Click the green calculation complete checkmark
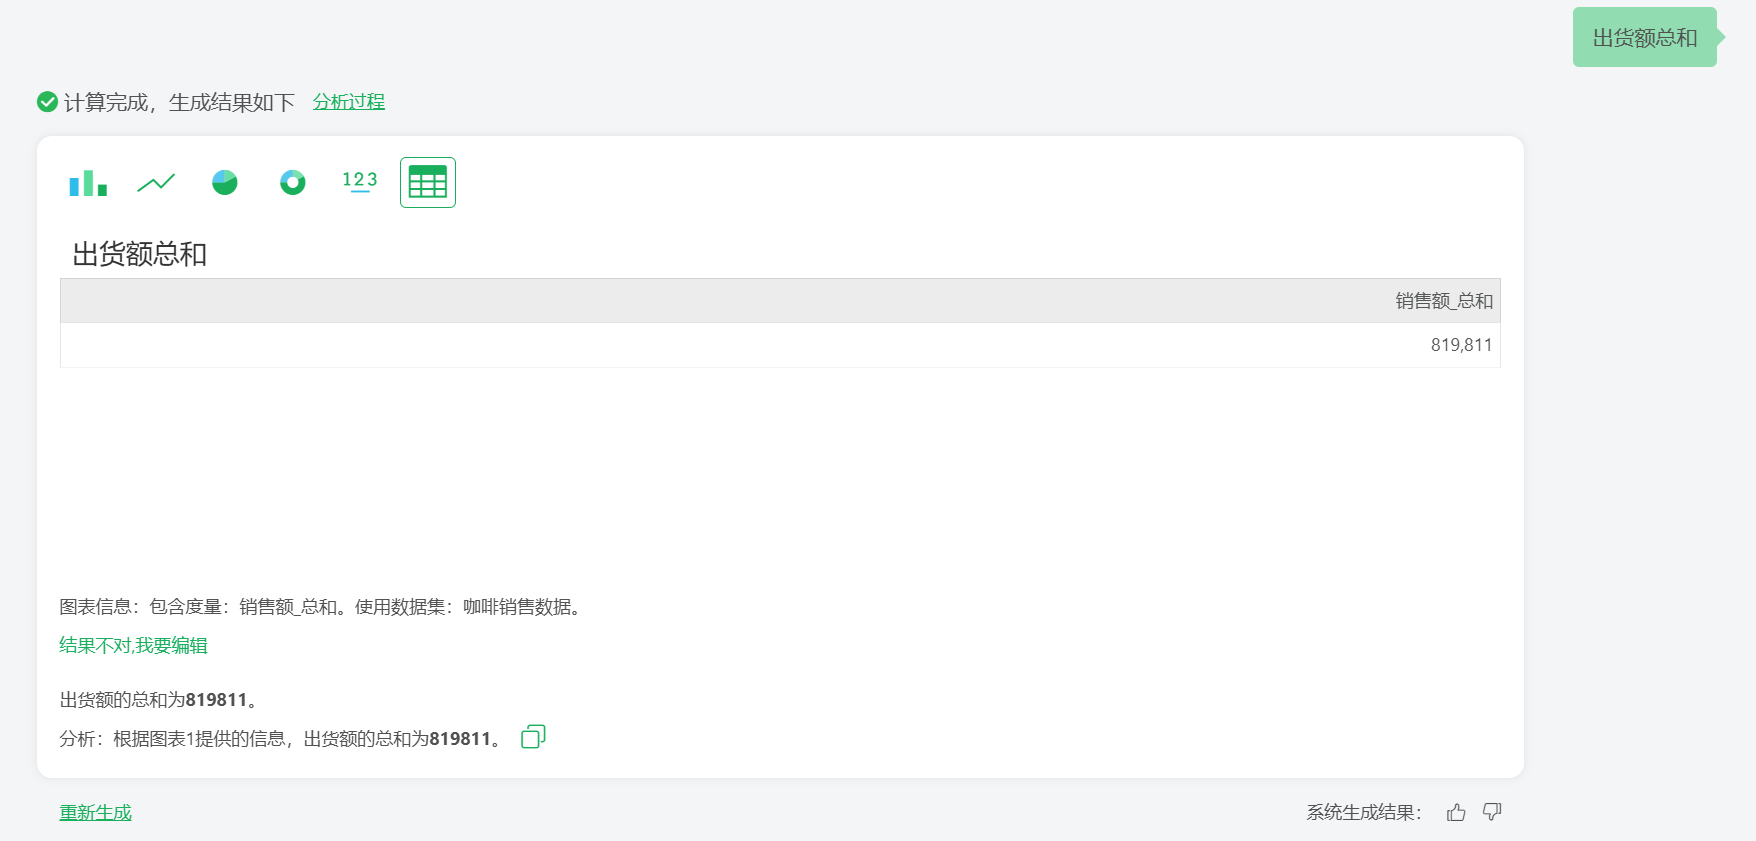 (47, 102)
